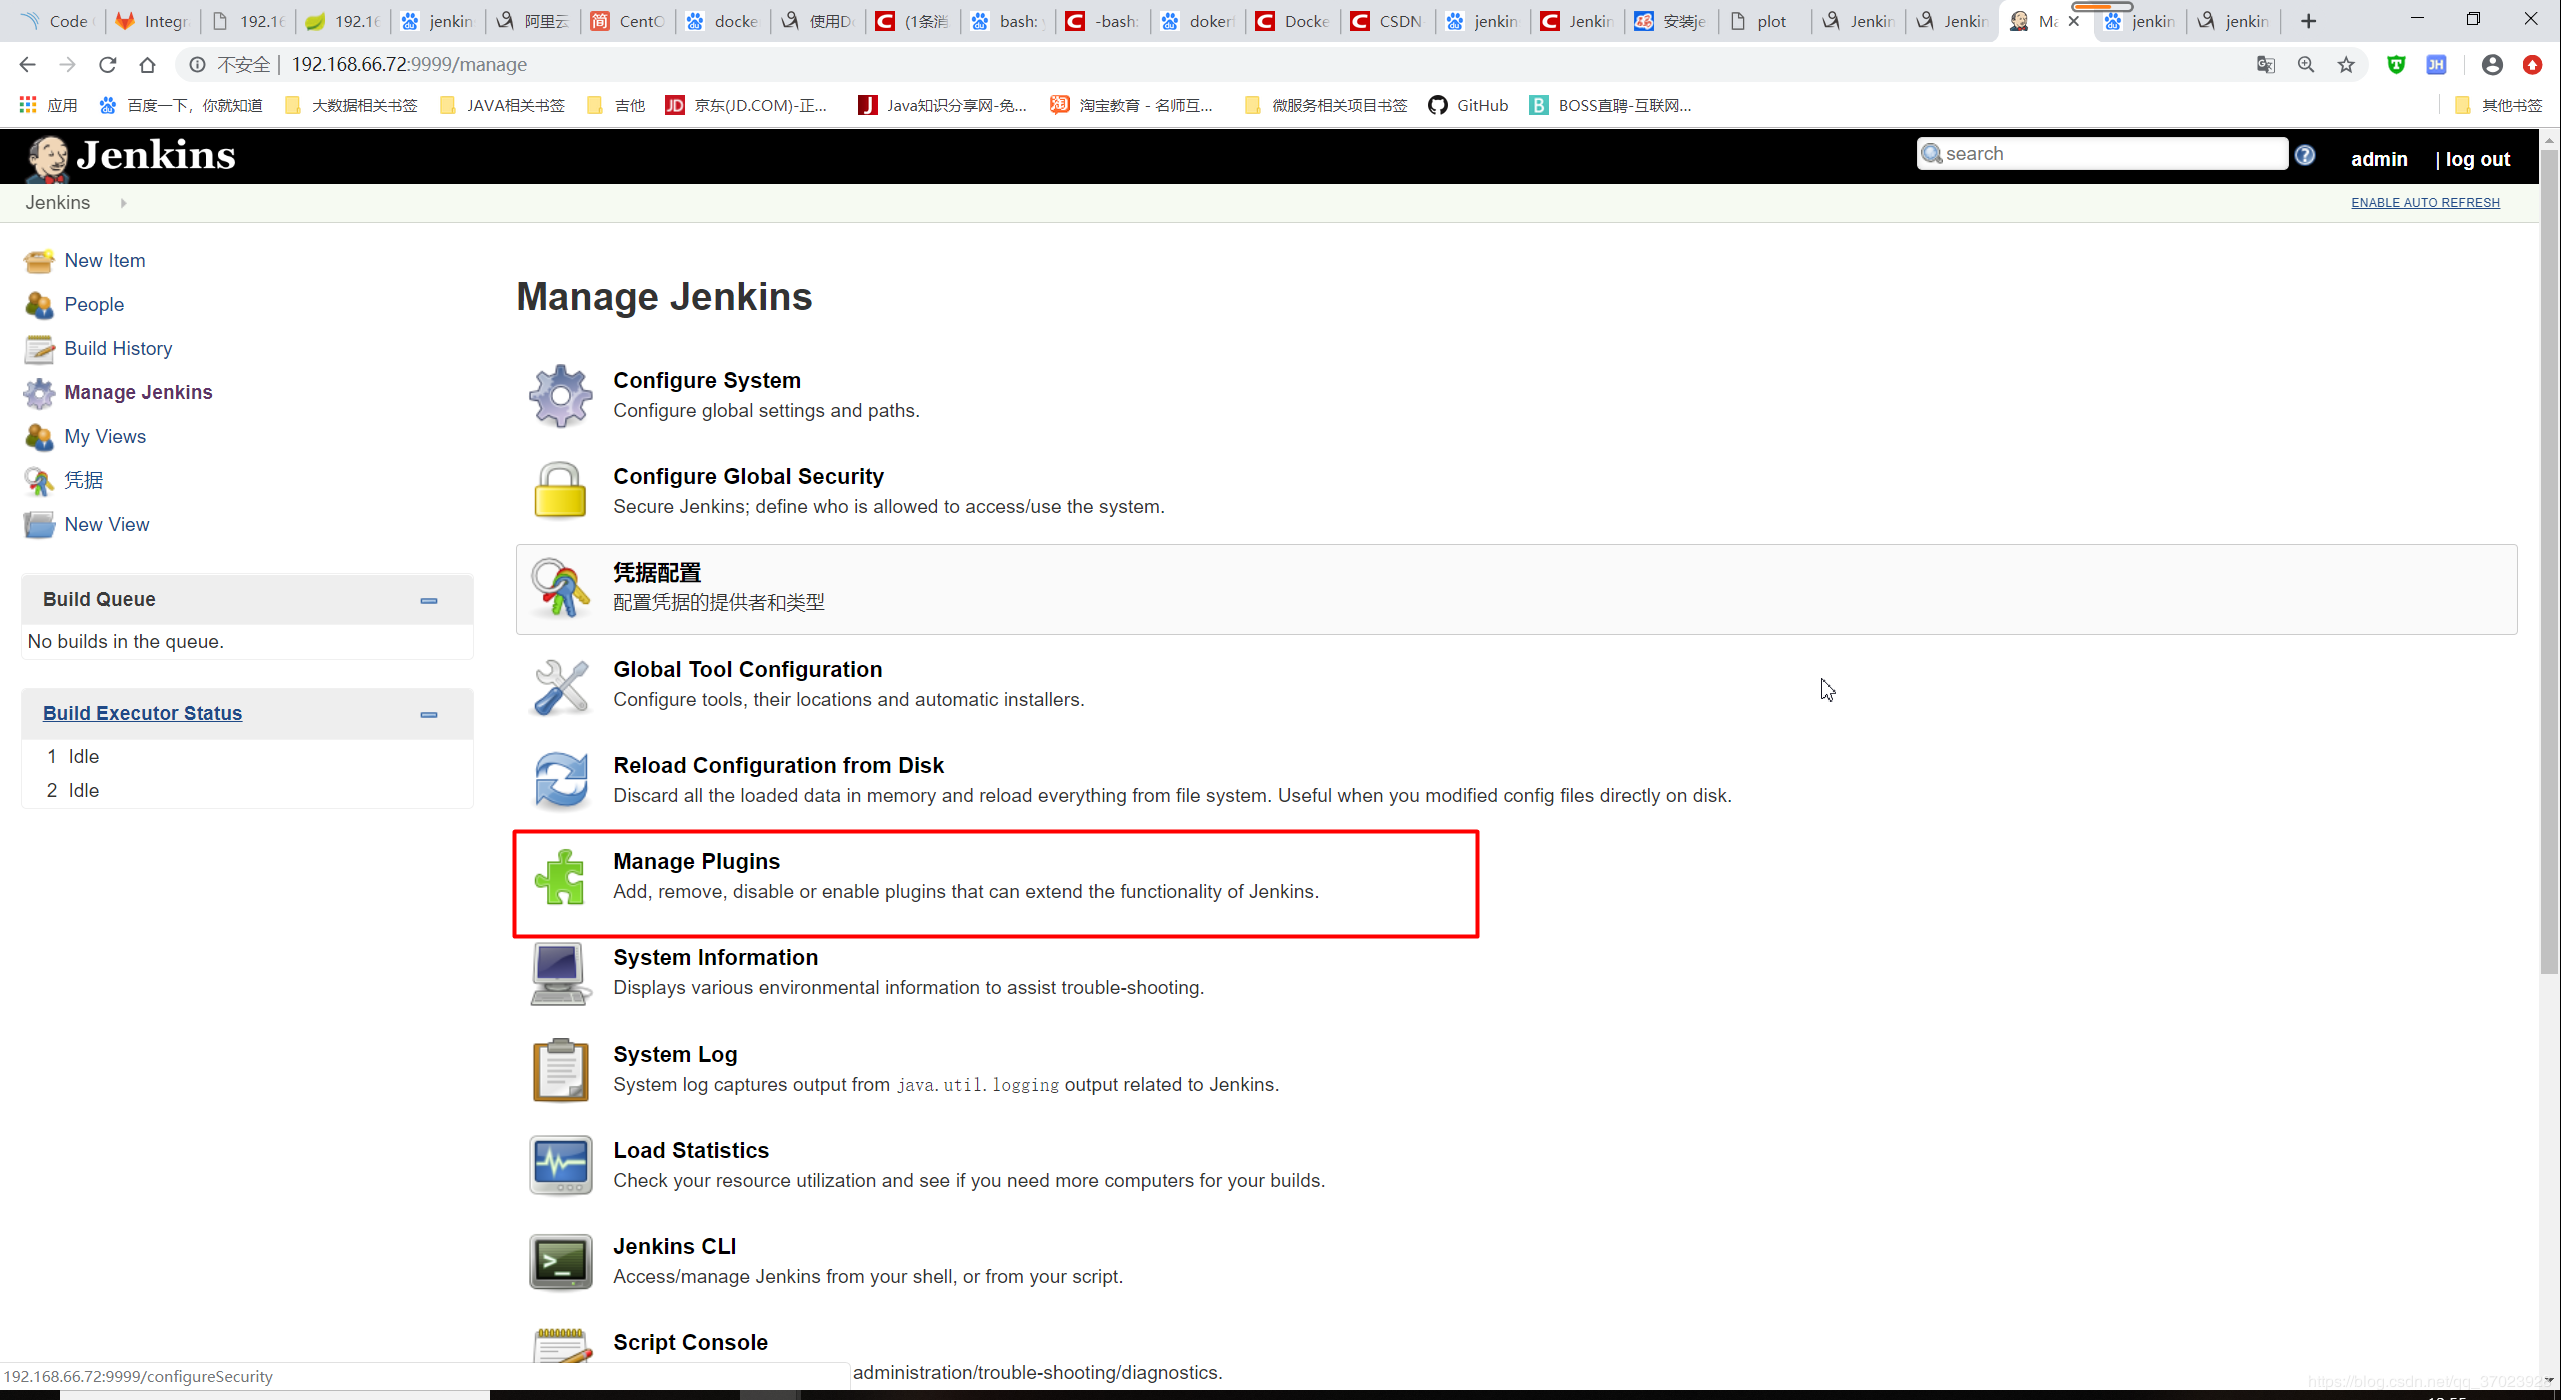Click the System Information computer icon
The width and height of the screenshot is (2561, 1400).
click(560, 973)
